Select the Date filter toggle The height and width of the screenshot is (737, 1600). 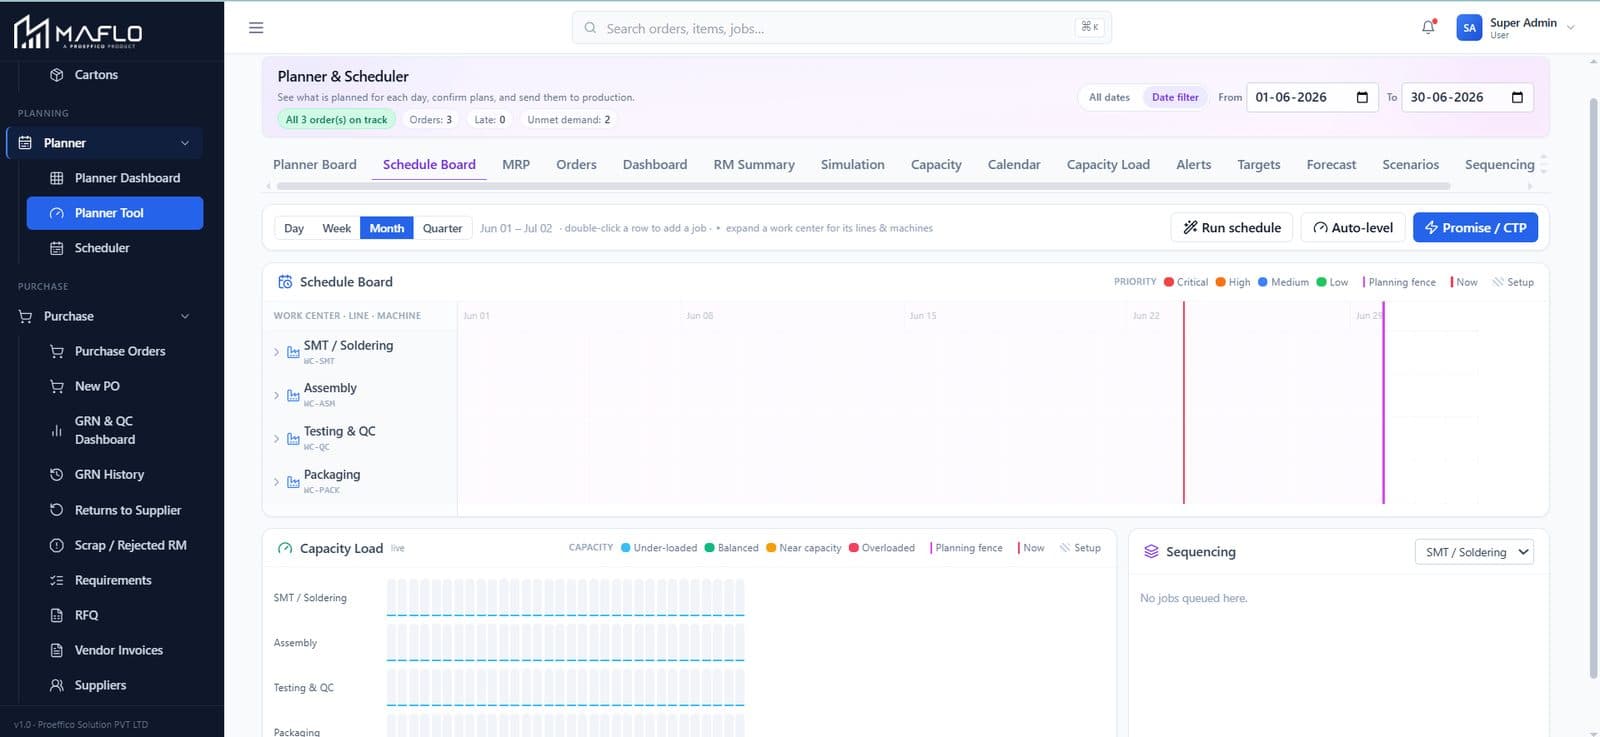click(x=1175, y=97)
